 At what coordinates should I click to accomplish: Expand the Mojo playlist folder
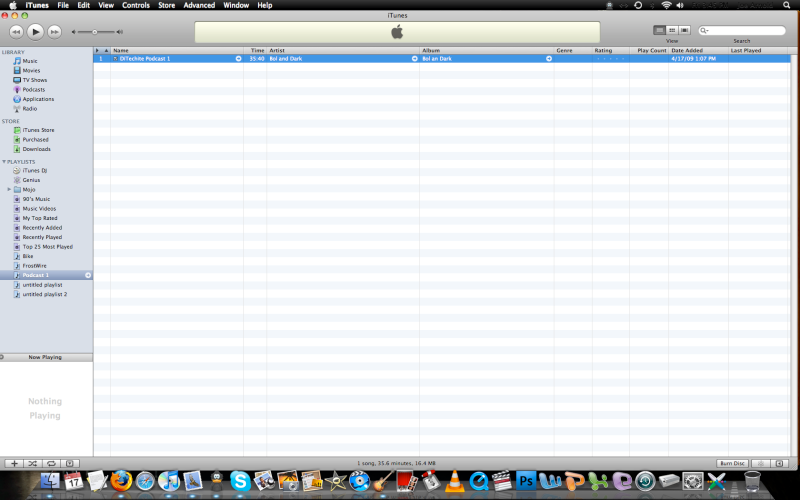pyautogui.click(x=9, y=189)
